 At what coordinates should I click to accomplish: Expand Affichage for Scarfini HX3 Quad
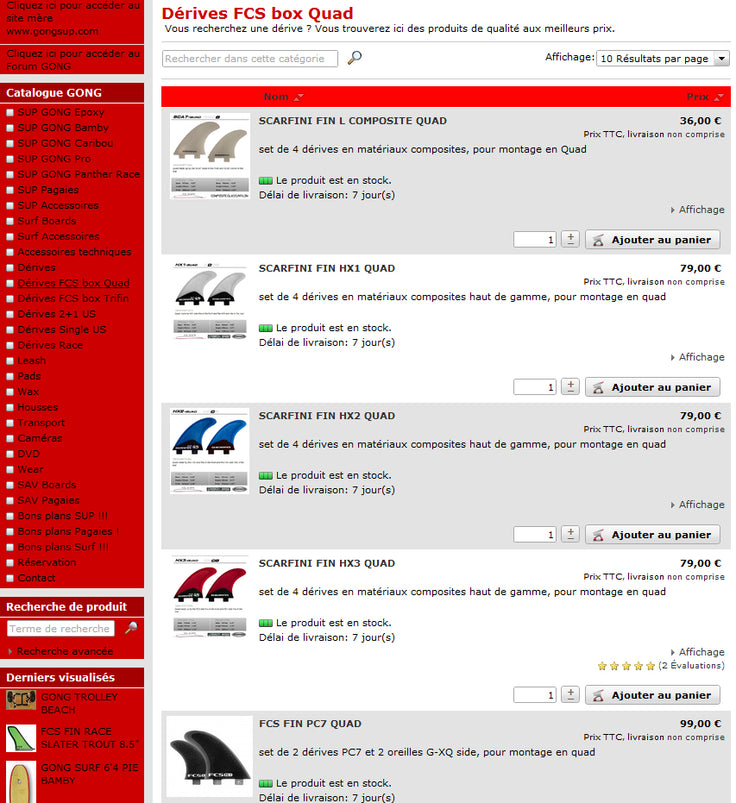[698, 652]
